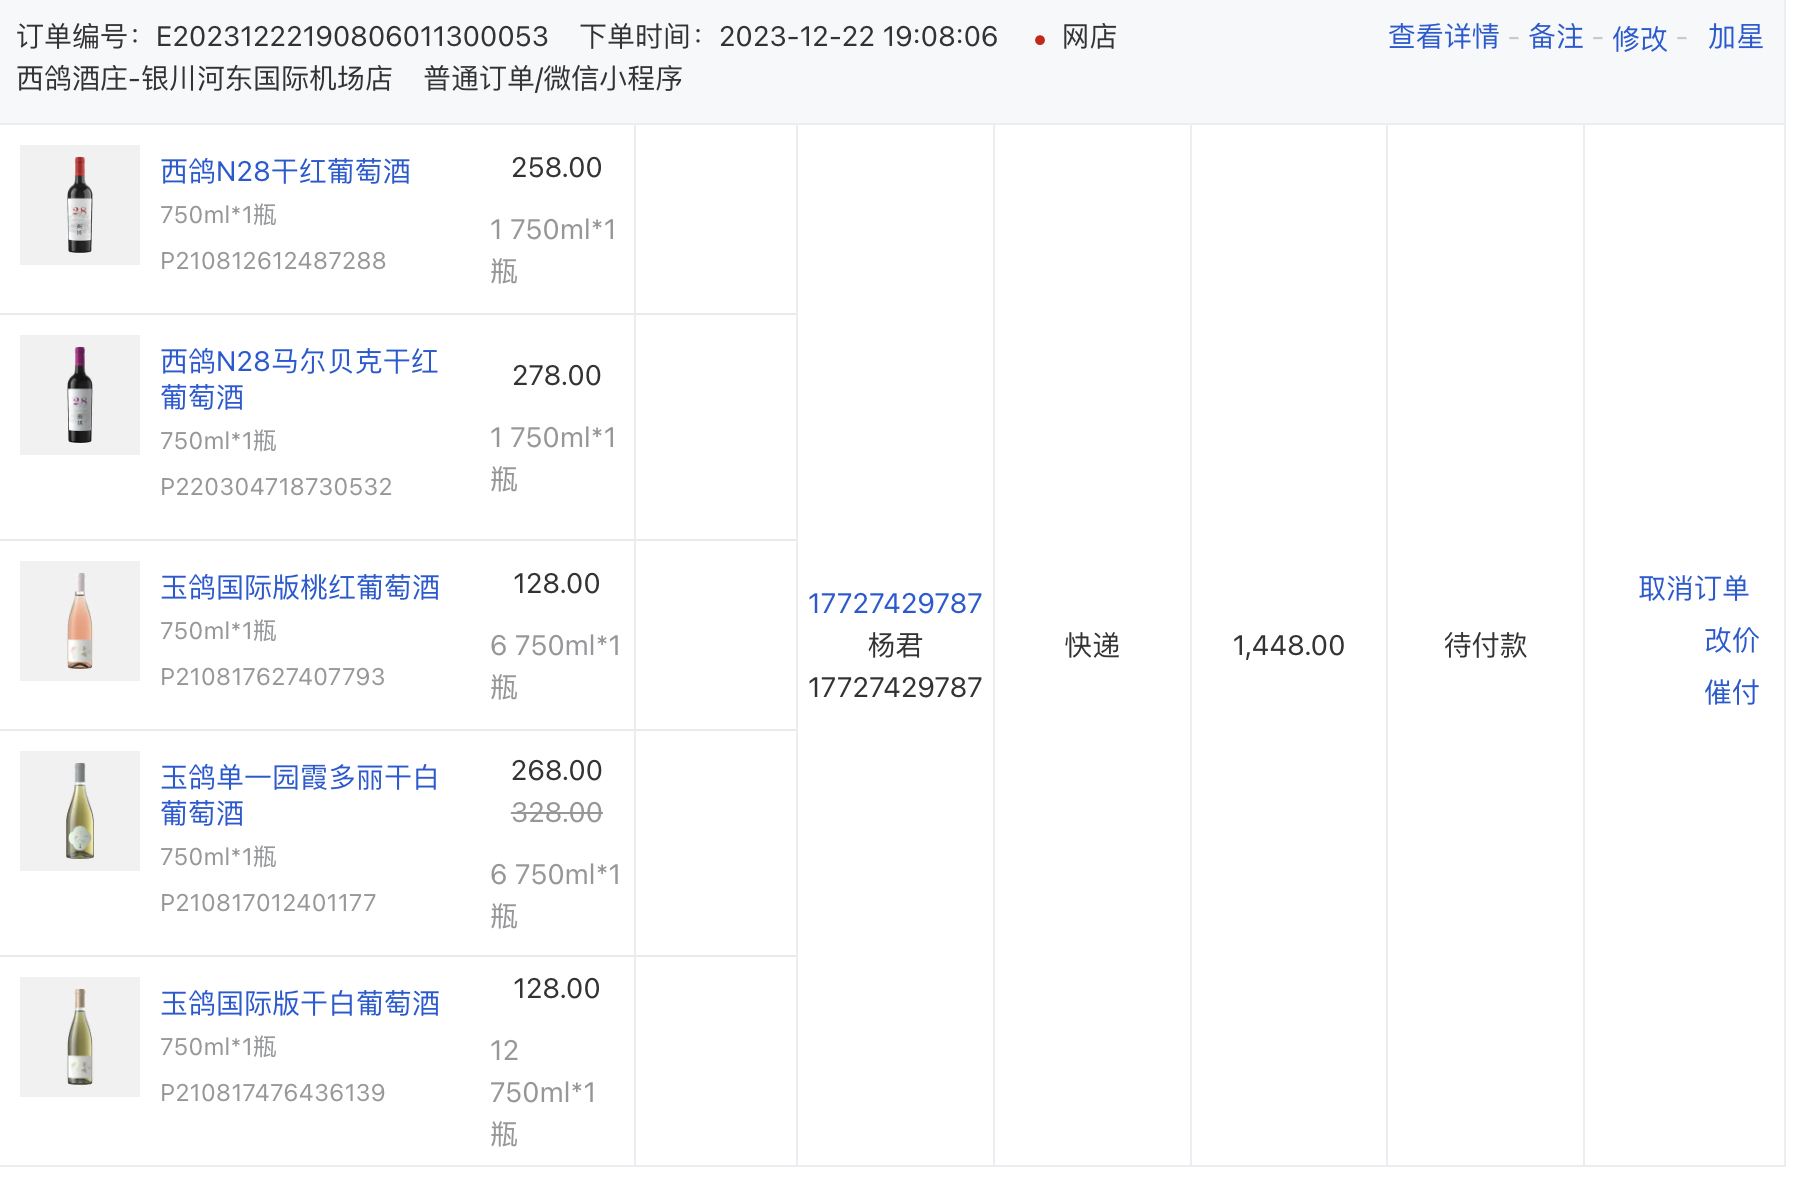Click the 待付款 payment status text

(x=1484, y=646)
